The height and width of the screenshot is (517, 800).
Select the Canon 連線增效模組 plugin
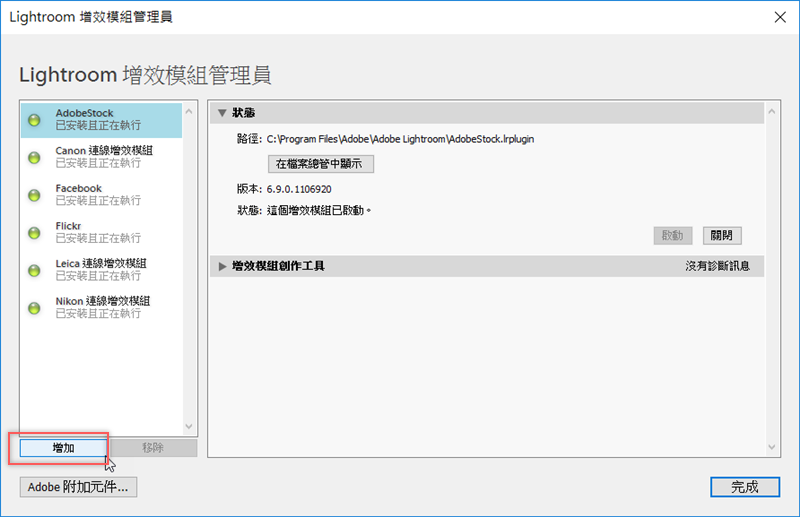[x=102, y=157]
